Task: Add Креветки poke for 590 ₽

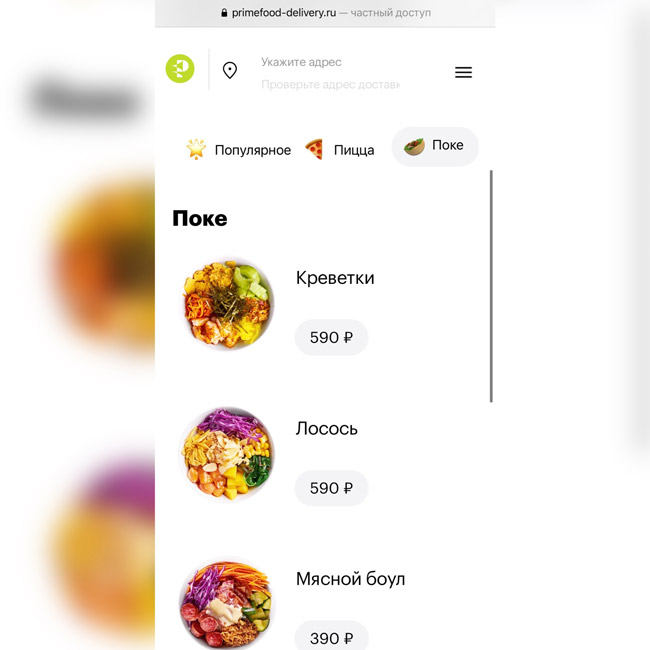Action: pyautogui.click(x=331, y=337)
